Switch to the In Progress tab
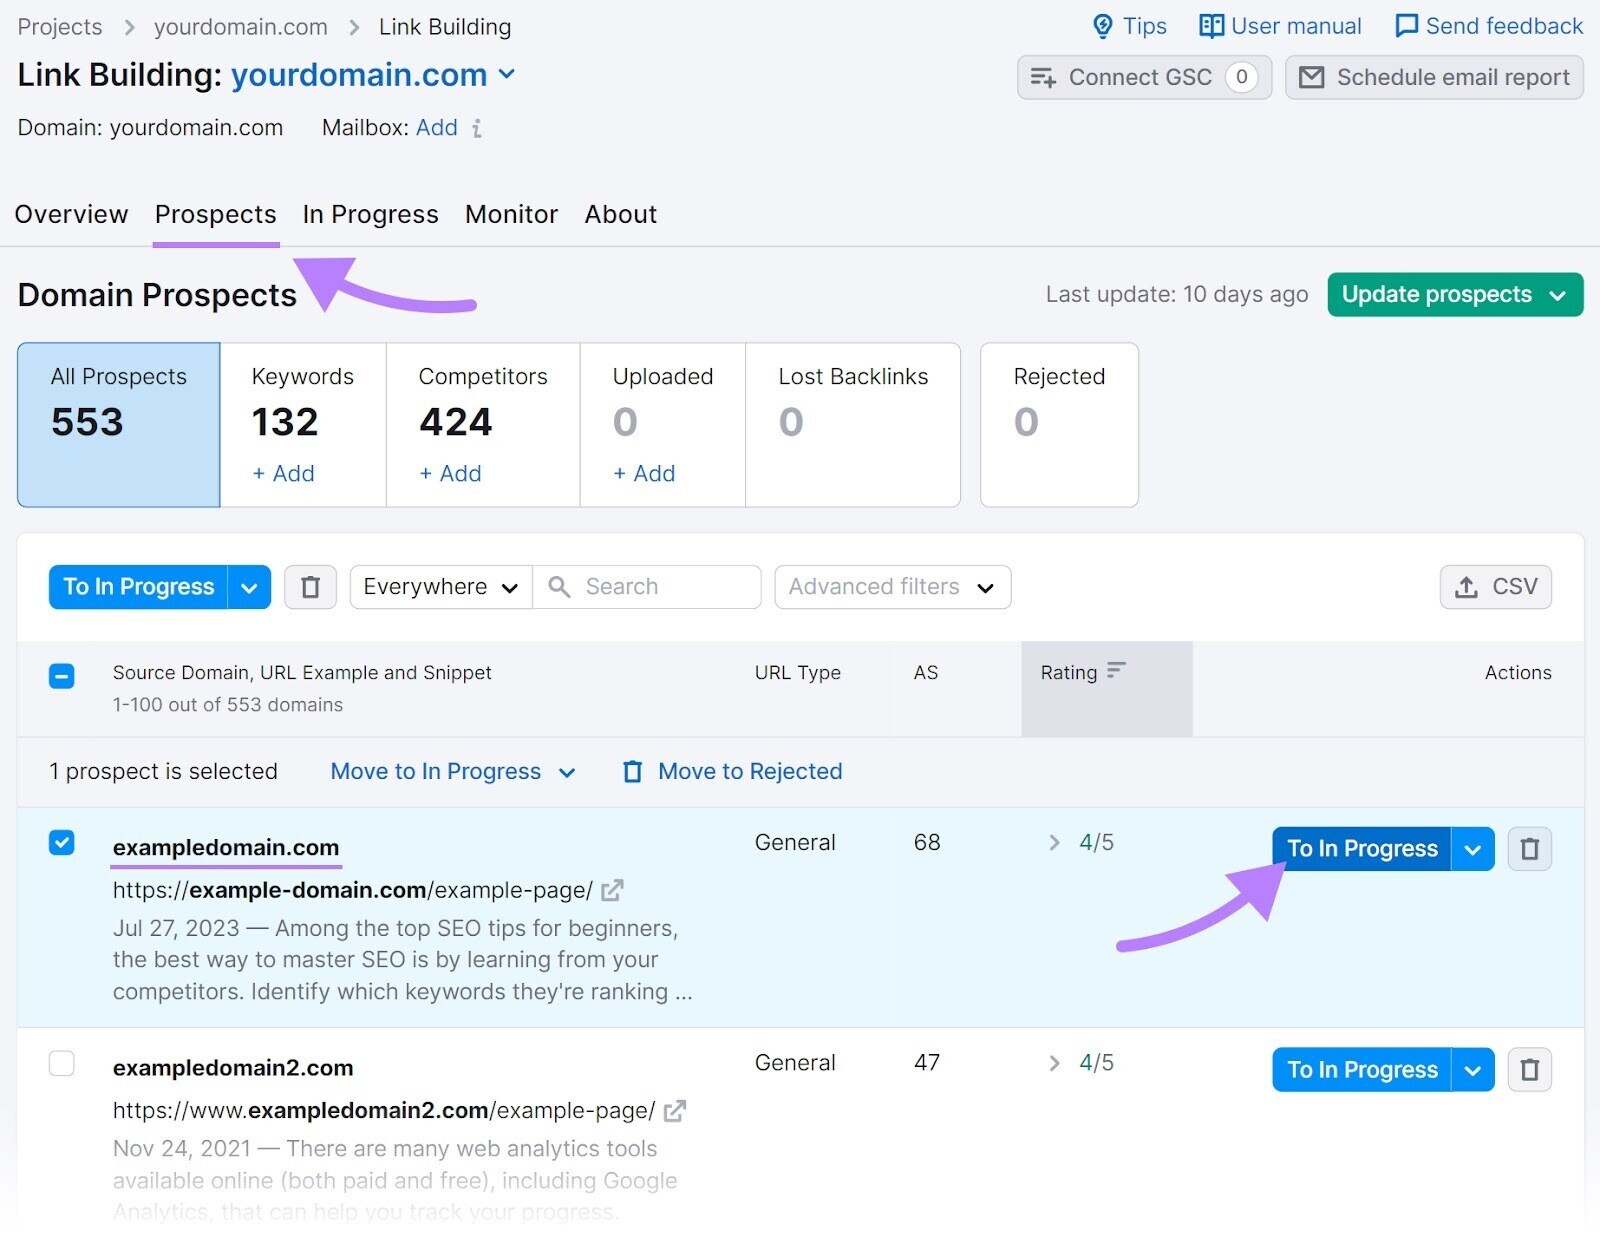The image size is (1600, 1244). click(x=370, y=214)
